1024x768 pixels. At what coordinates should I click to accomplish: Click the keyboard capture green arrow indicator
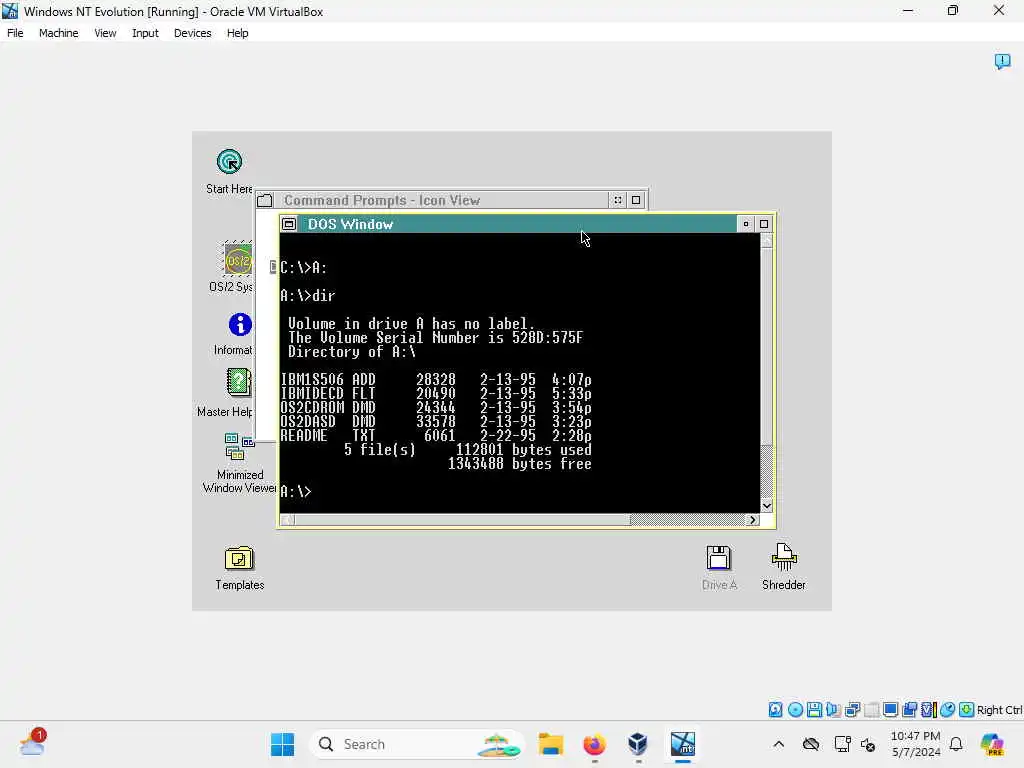[x=967, y=710]
